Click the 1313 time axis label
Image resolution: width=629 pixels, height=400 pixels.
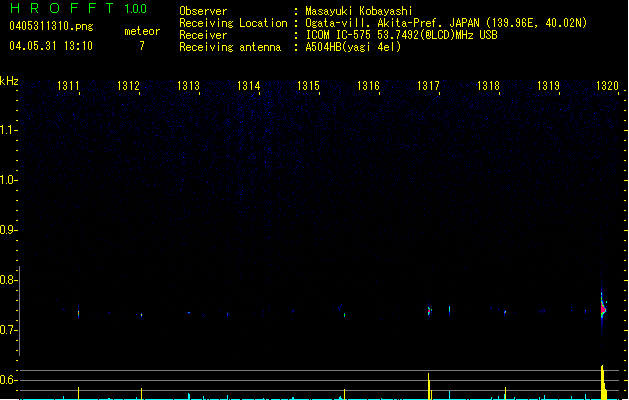tap(188, 85)
